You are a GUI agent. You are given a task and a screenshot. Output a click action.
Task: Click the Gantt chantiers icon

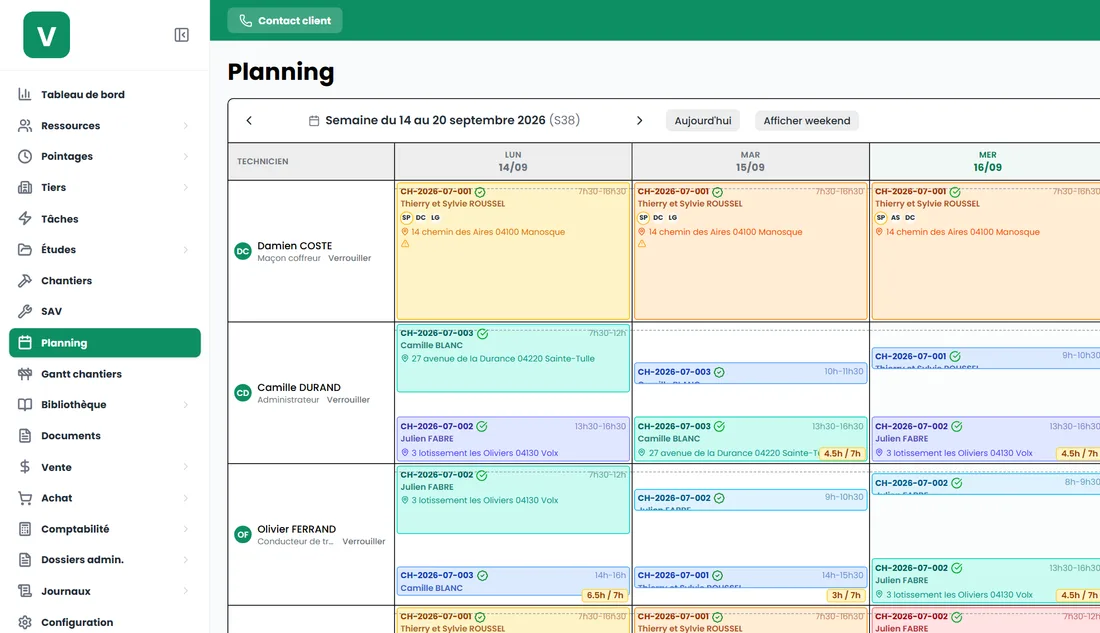pyautogui.click(x=25, y=374)
